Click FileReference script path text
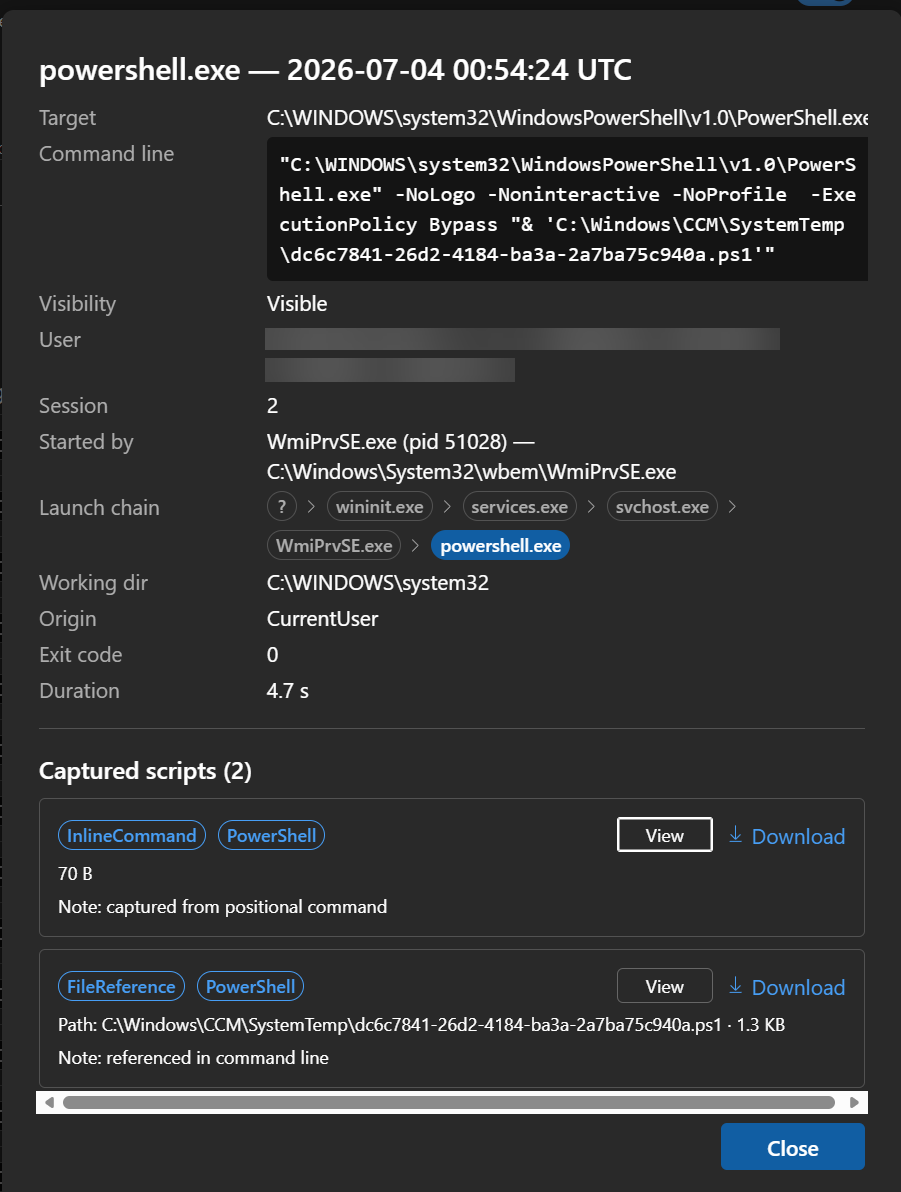Image resolution: width=901 pixels, height=1192 pixels. click(421, 1025)
